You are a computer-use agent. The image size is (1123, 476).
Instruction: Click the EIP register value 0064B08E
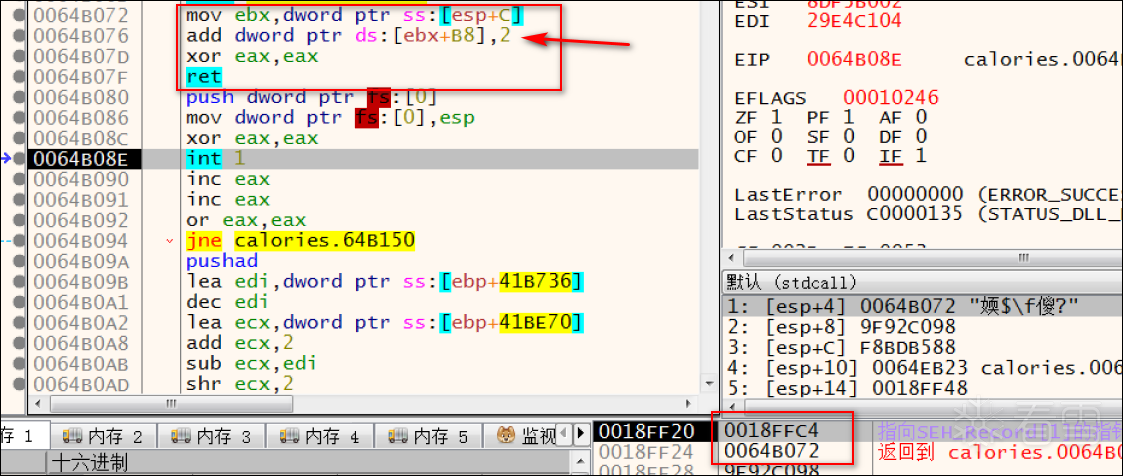point(855,59)
